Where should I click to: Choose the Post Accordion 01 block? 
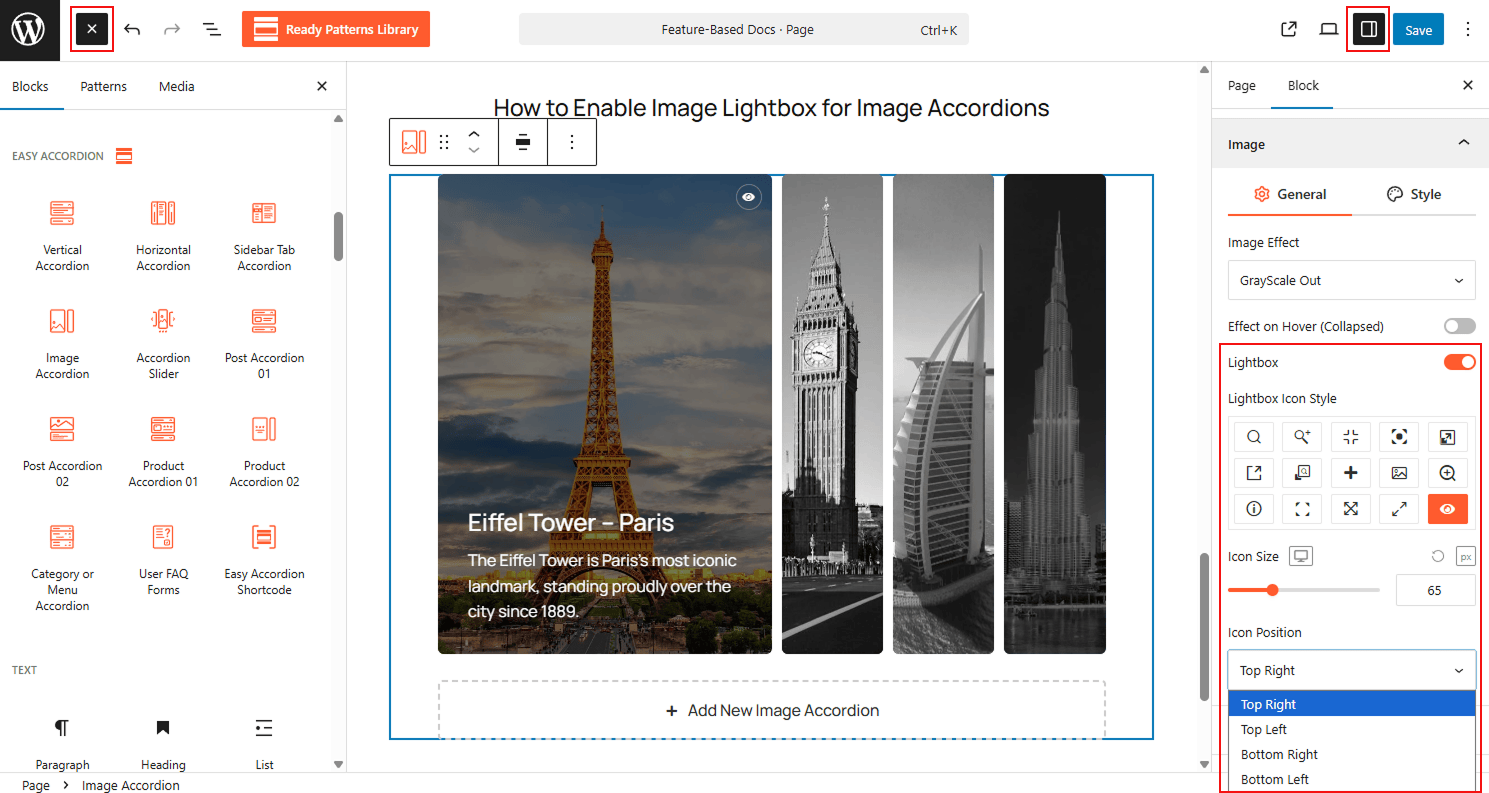[x=263, y=340]
